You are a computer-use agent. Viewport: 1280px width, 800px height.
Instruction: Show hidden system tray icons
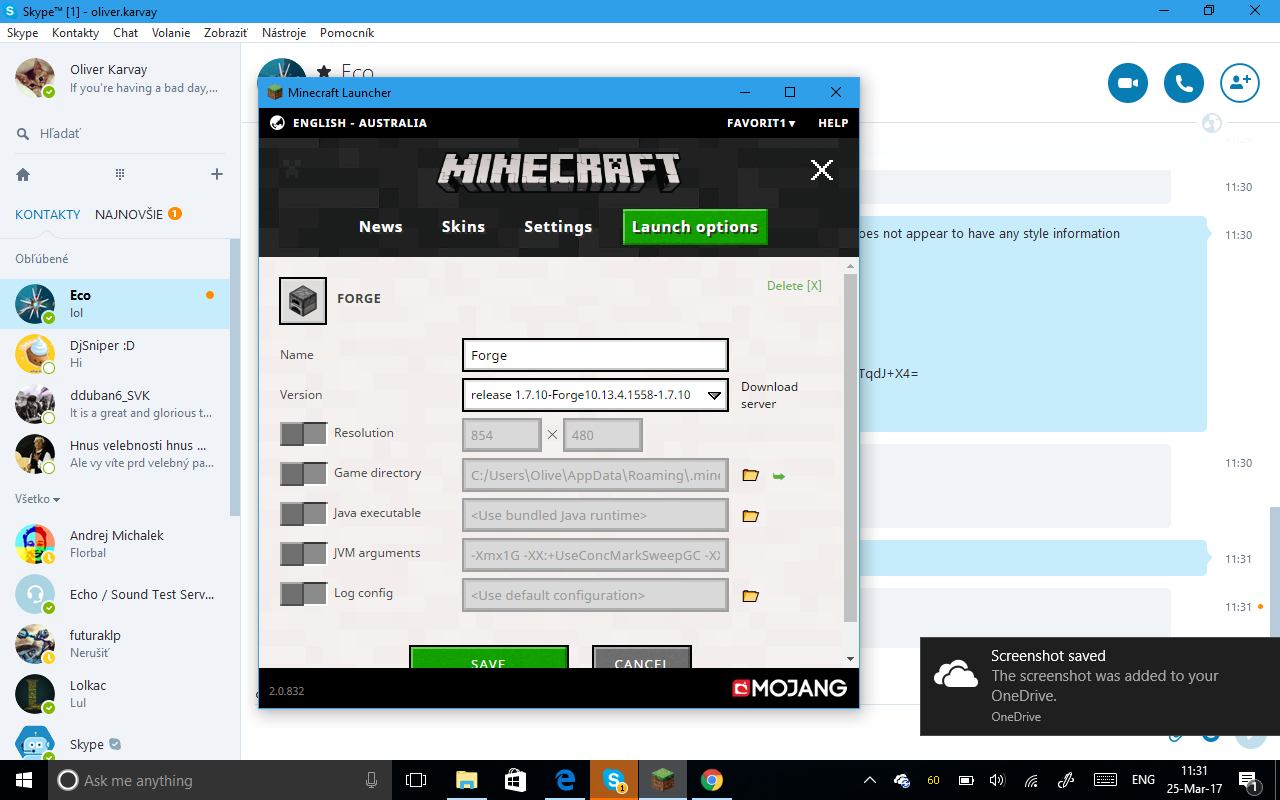[869, 780]
